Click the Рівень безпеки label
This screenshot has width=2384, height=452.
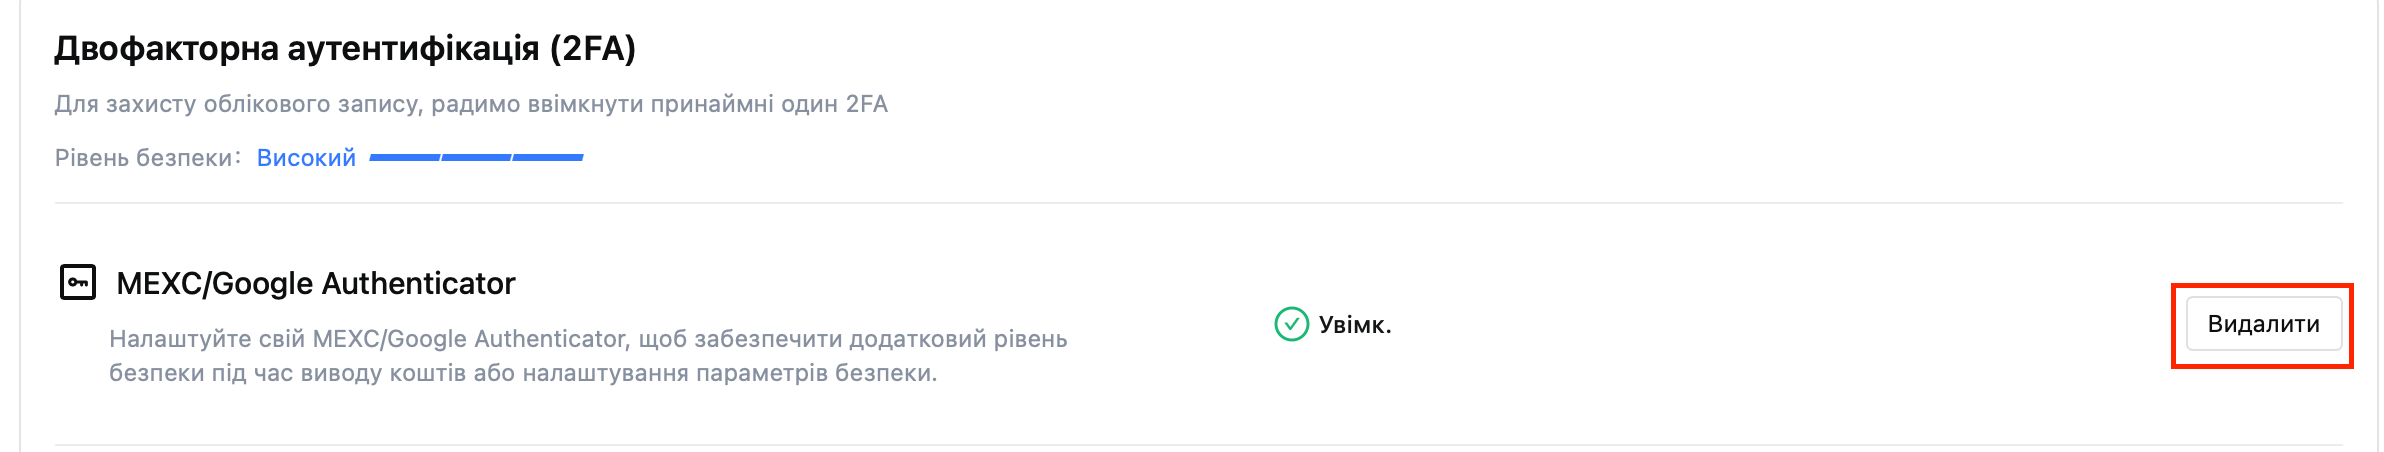point(148,158)
